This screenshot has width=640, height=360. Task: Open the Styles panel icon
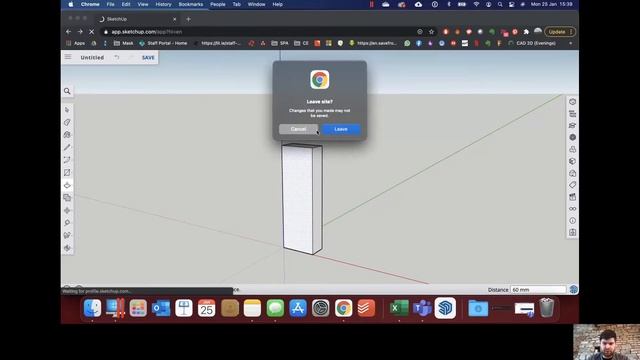(x=573, y=173)
